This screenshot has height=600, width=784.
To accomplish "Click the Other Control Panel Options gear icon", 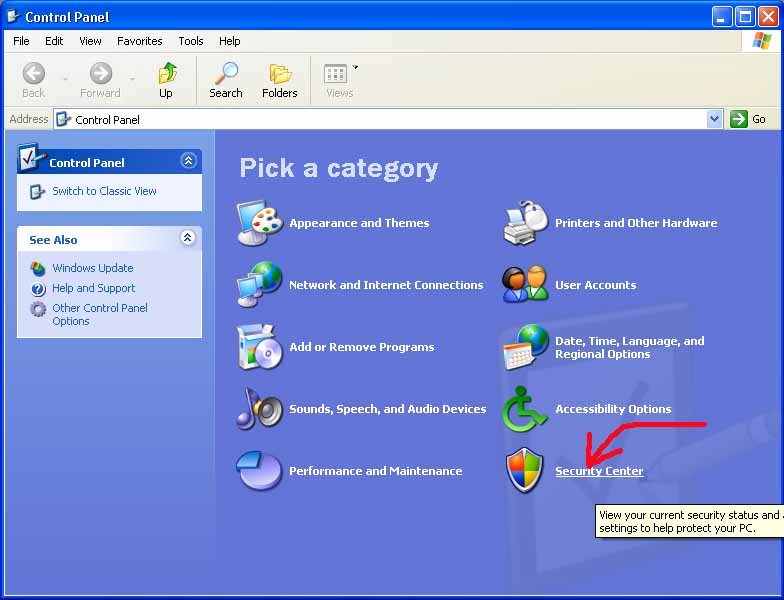I will click(x=38, y=310).
